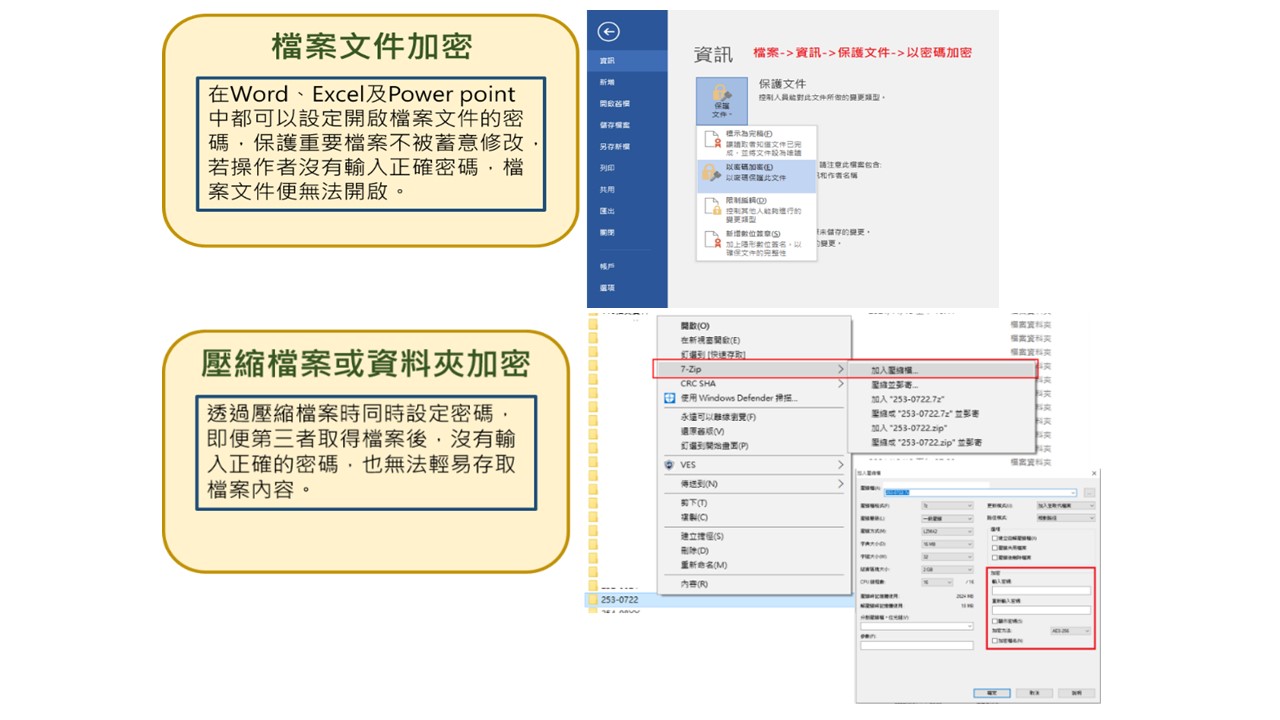The height and width of the screenshot is (720, 1280).
Task: Select 資訊 in the Word backstage sidebar
Action: [x=627, y=61]
